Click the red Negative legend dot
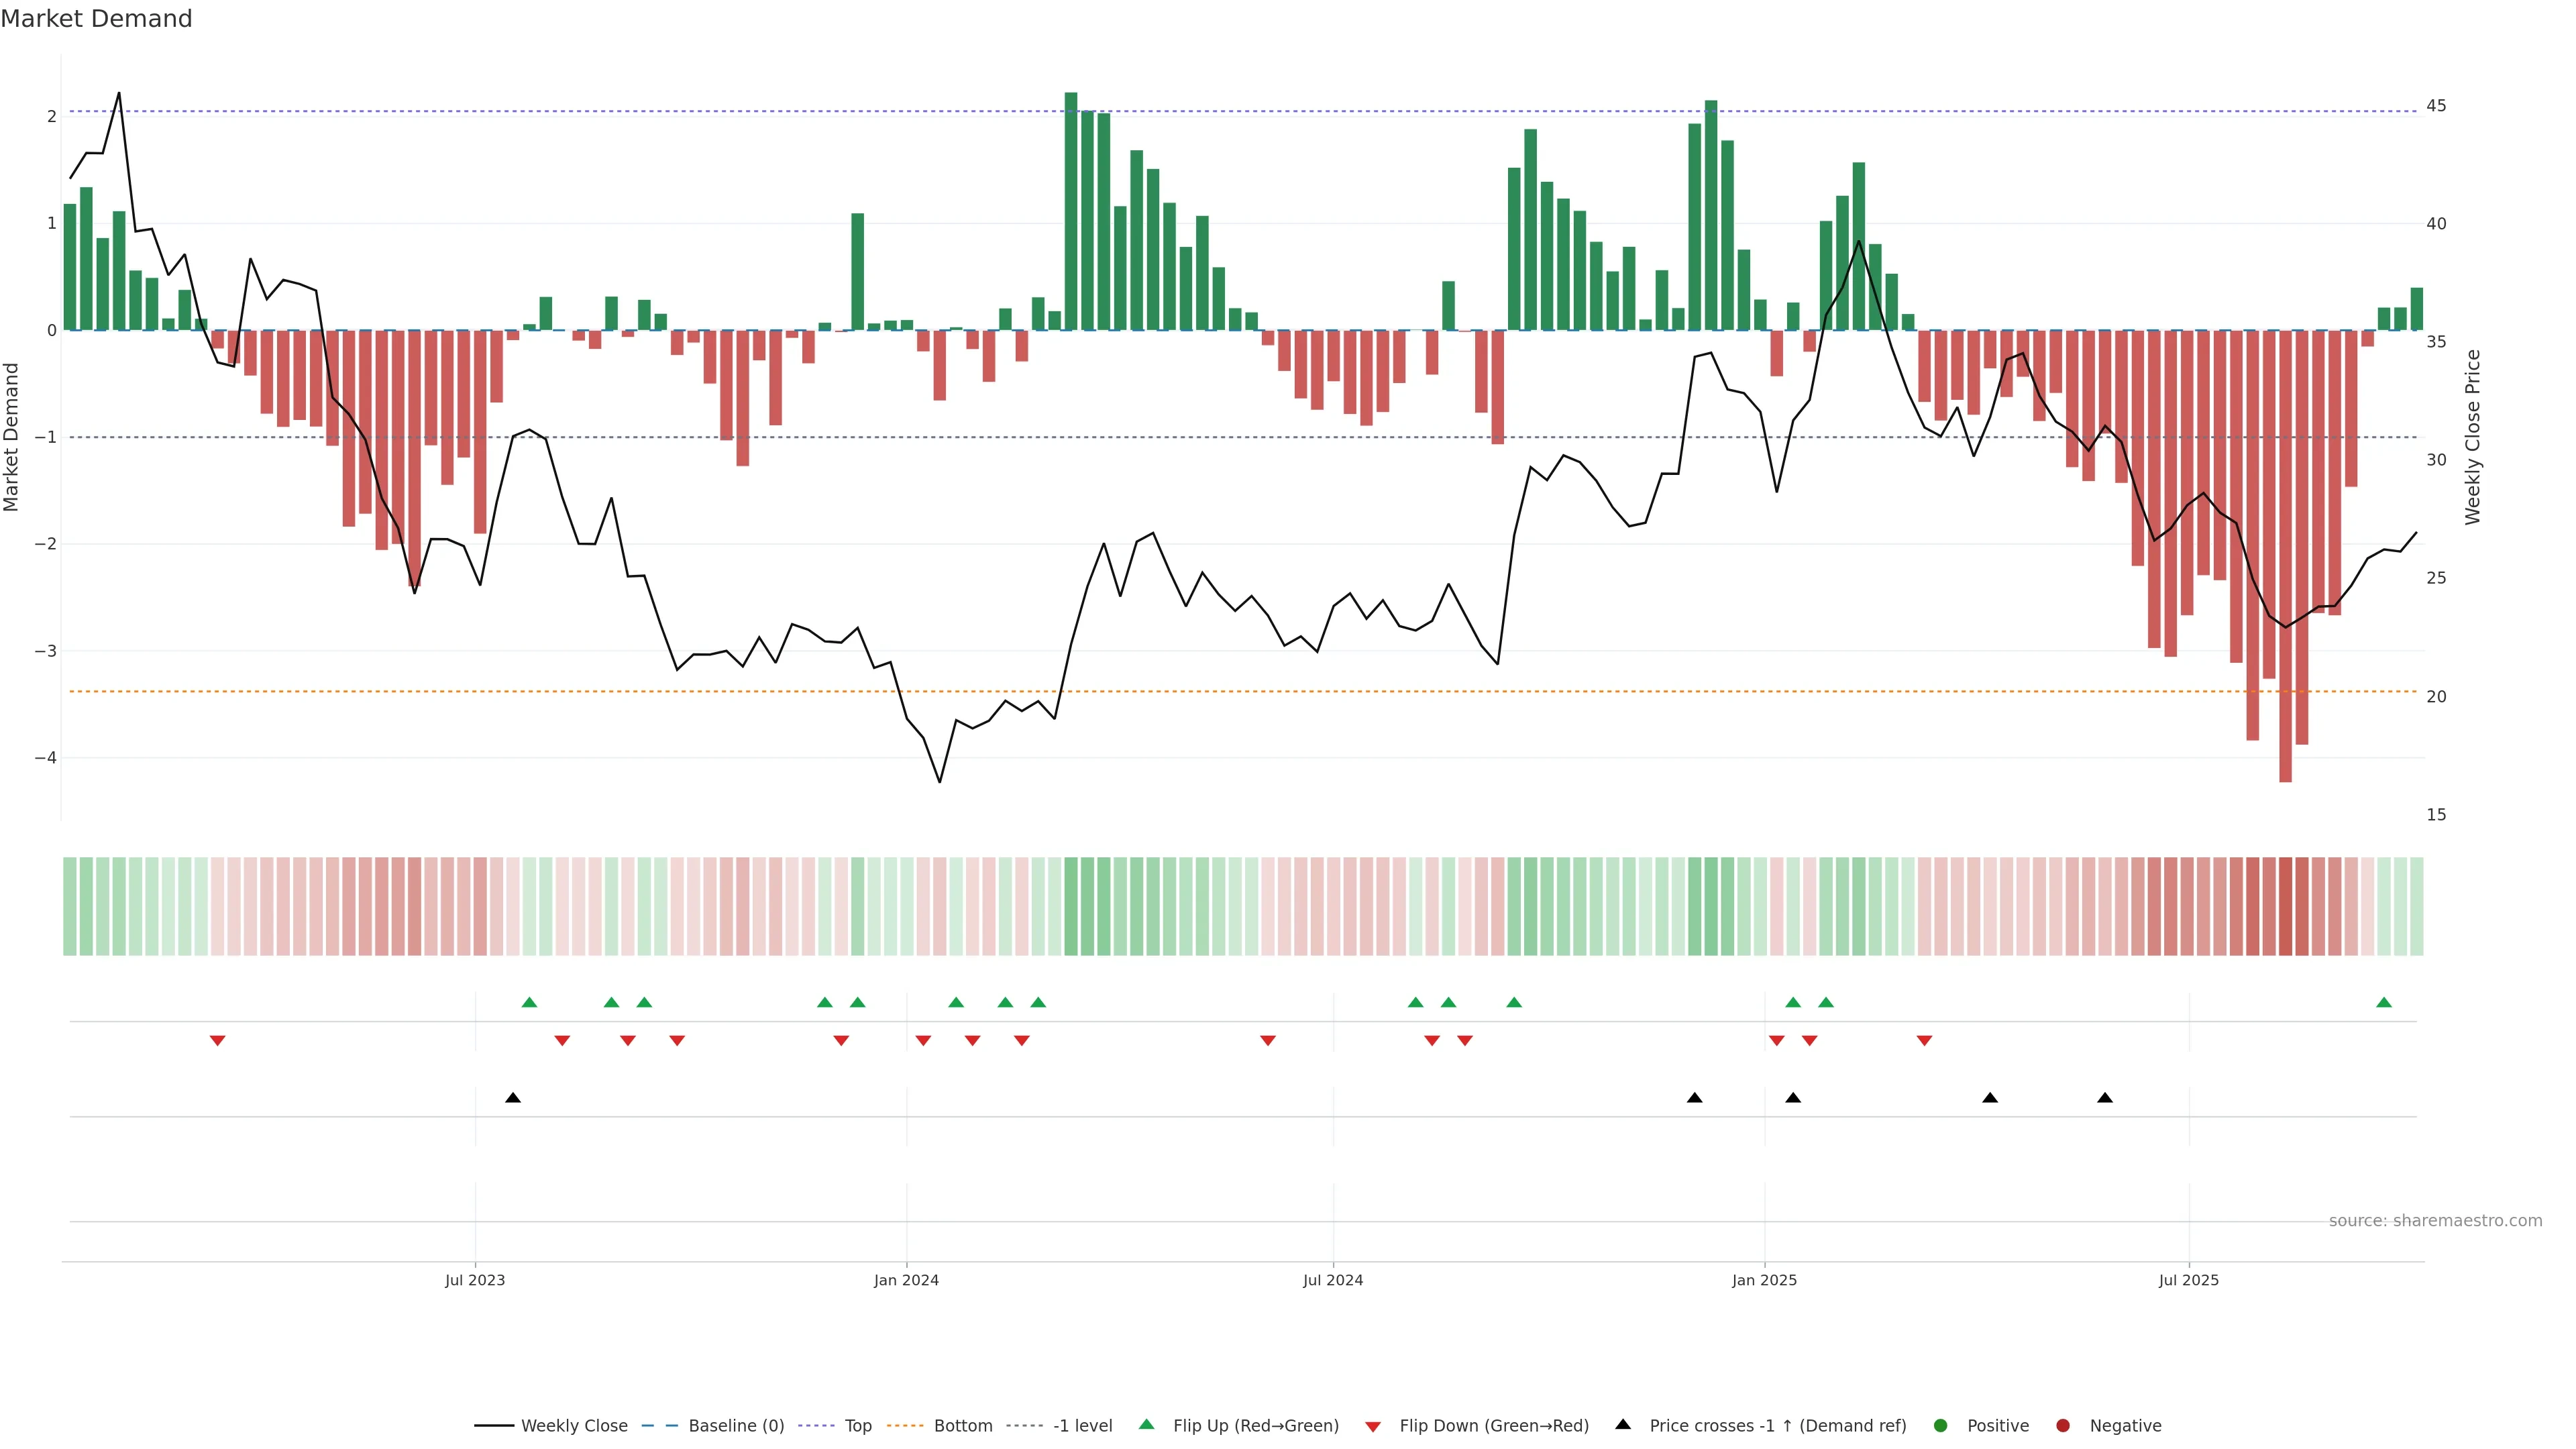 click(x=2063, y=1426)
